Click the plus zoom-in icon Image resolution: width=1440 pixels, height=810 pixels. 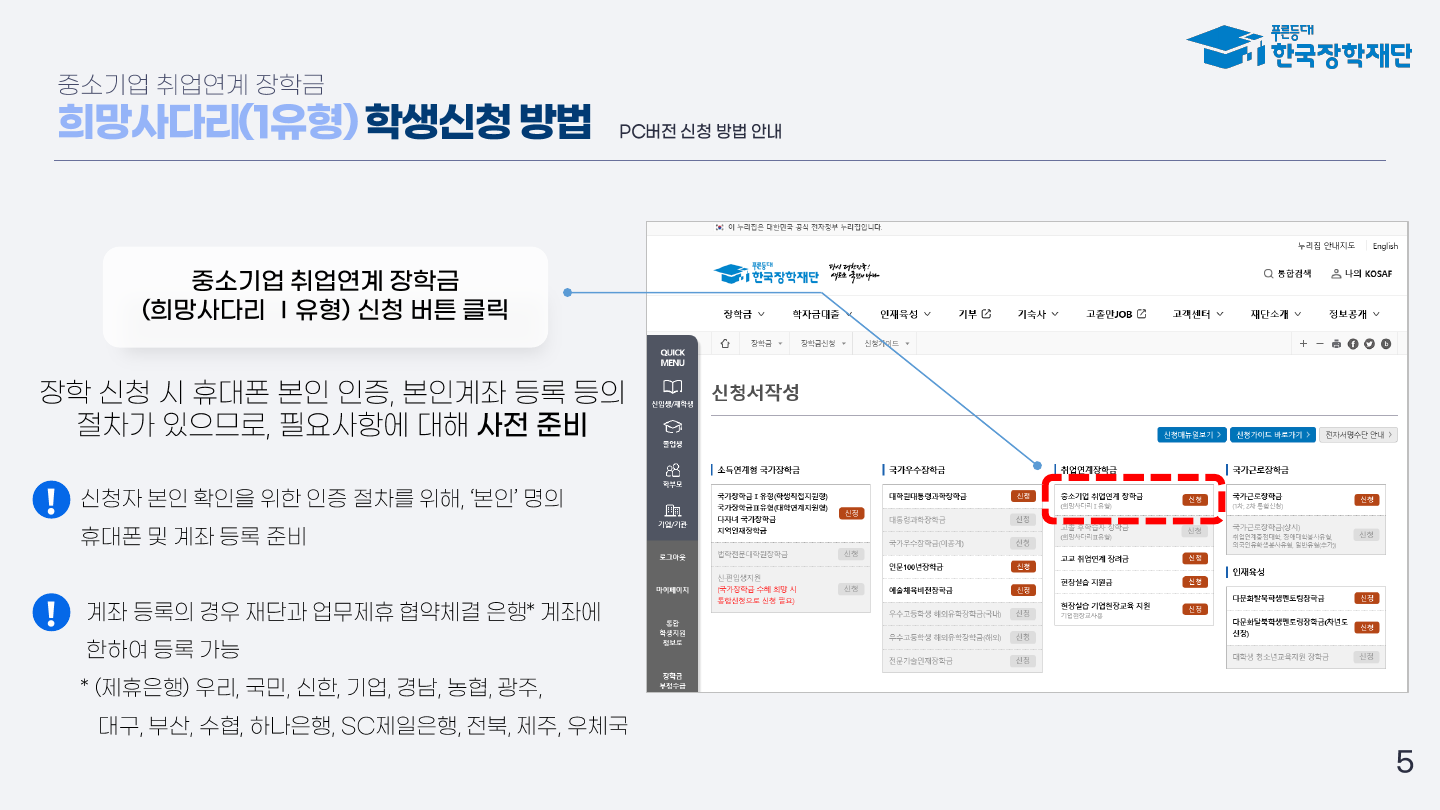click(x=1304, y=344)
